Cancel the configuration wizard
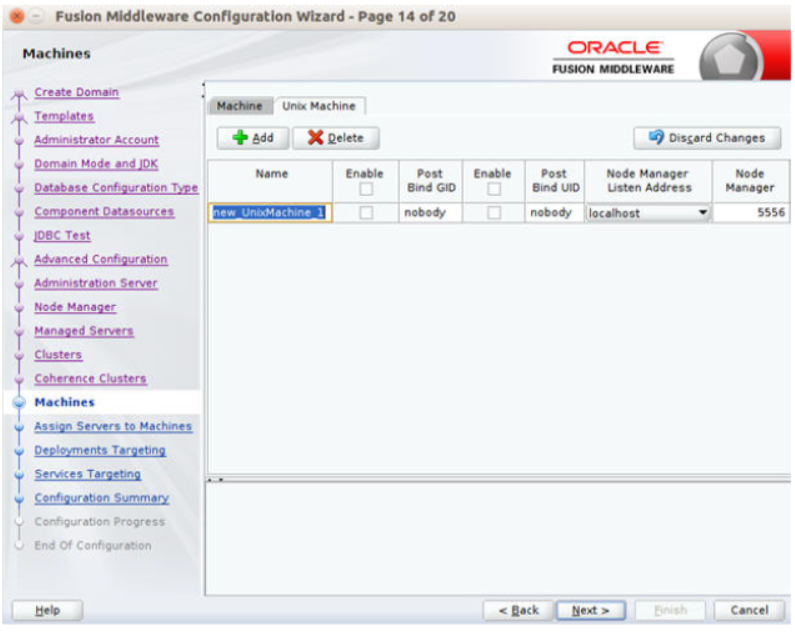 749,610
